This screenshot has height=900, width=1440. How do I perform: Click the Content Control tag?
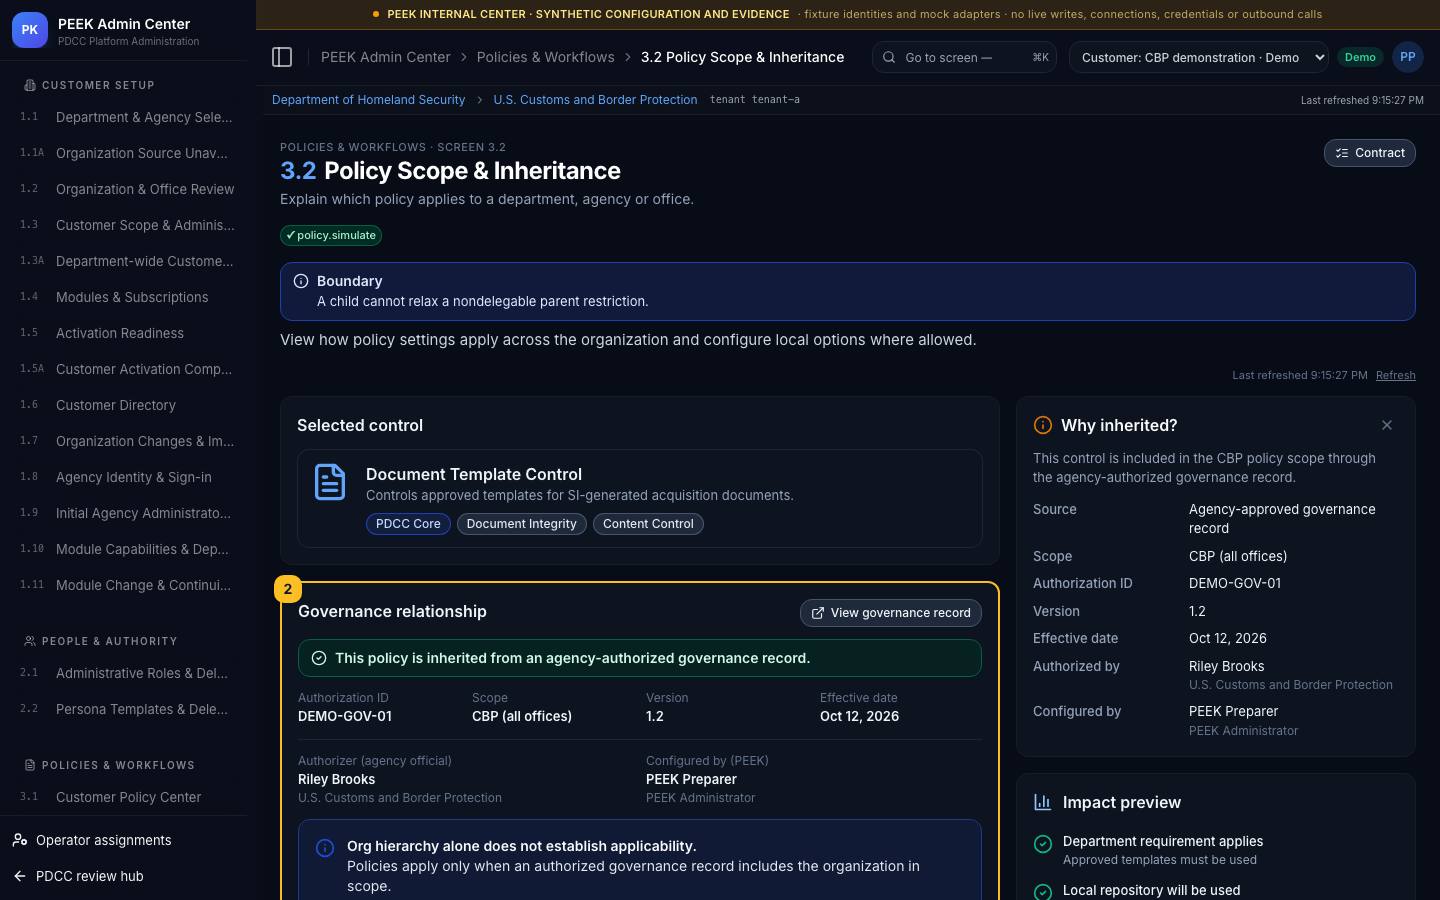(x=648, y=524)
